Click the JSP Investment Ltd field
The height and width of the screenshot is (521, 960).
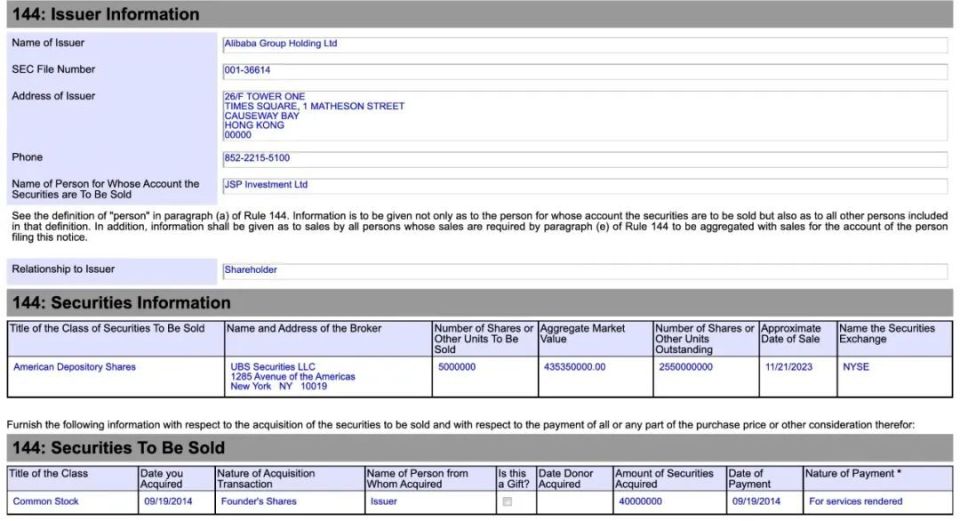click(x=585, y=186)
